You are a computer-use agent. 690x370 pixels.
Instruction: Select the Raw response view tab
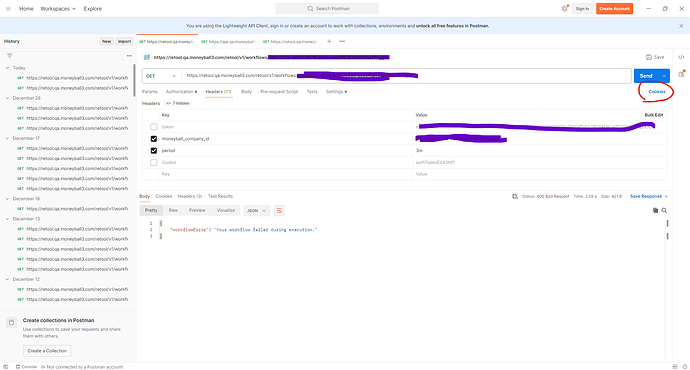click(173, 210)
